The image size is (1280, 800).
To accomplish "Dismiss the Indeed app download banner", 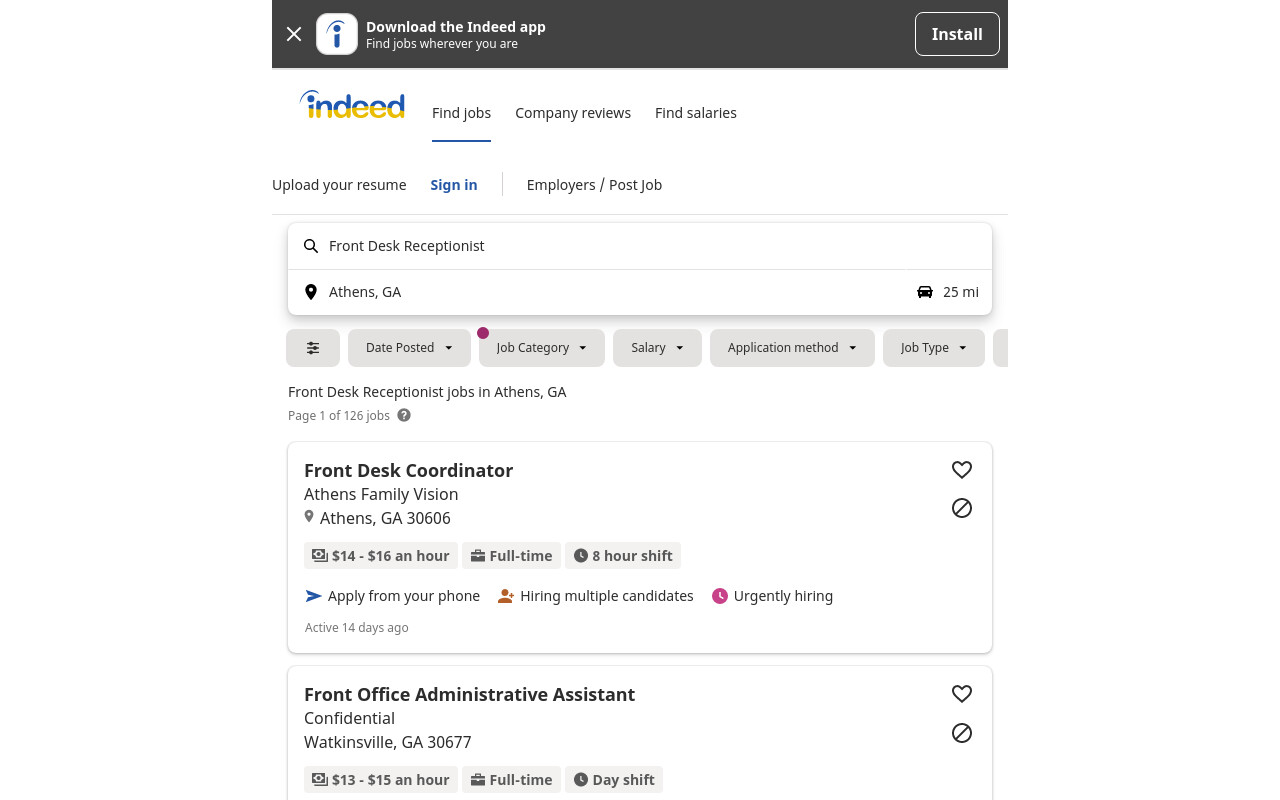I will tap(294, 34).
